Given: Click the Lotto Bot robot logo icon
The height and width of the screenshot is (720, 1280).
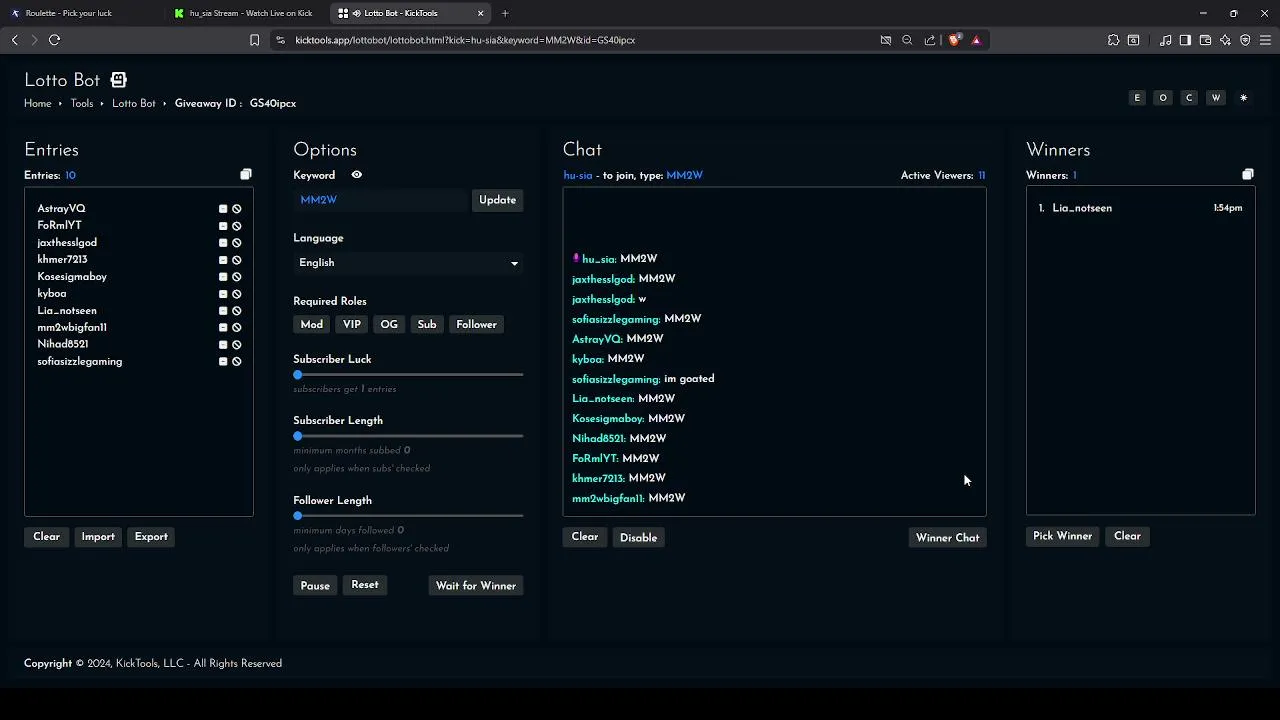Looking at the screenshot, I should point(118,80).
